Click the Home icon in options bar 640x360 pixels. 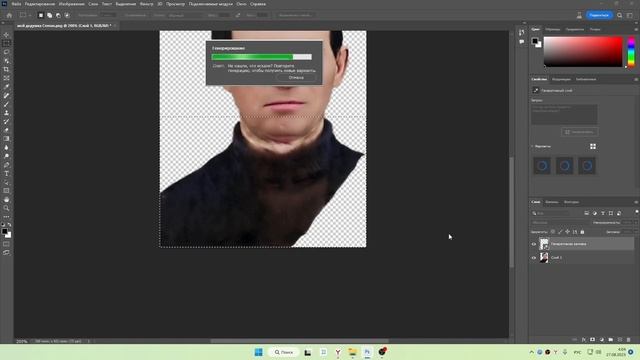[x=9, y=15]
